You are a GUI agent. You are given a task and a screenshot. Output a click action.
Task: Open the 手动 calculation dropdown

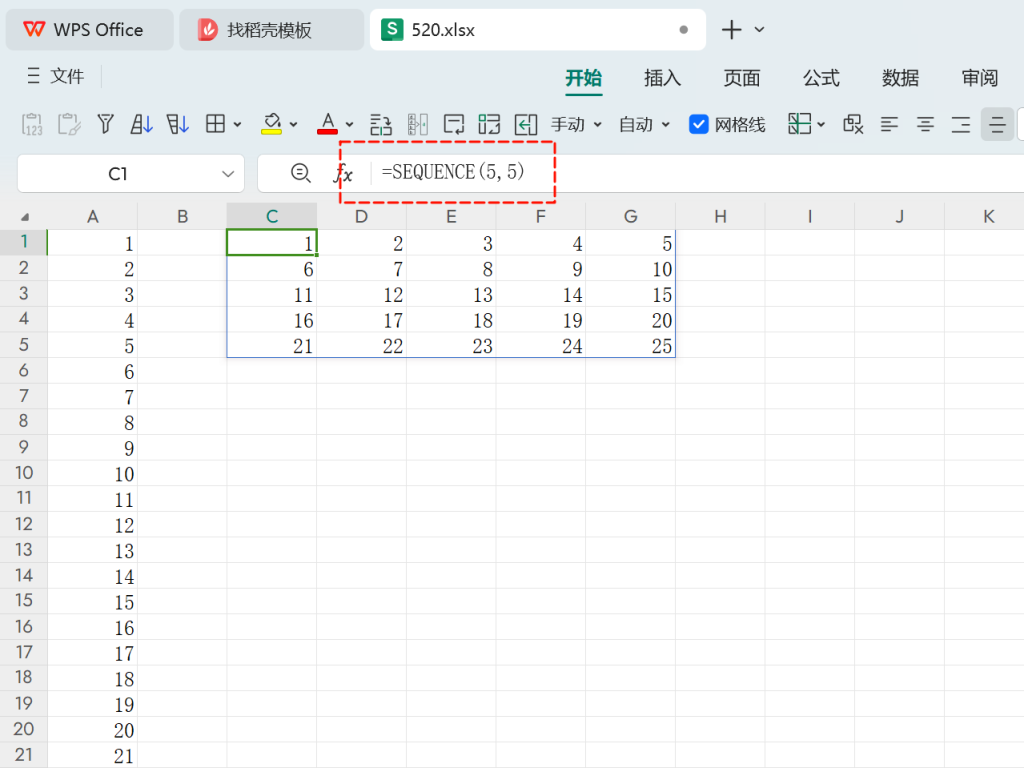coord(576,124)
